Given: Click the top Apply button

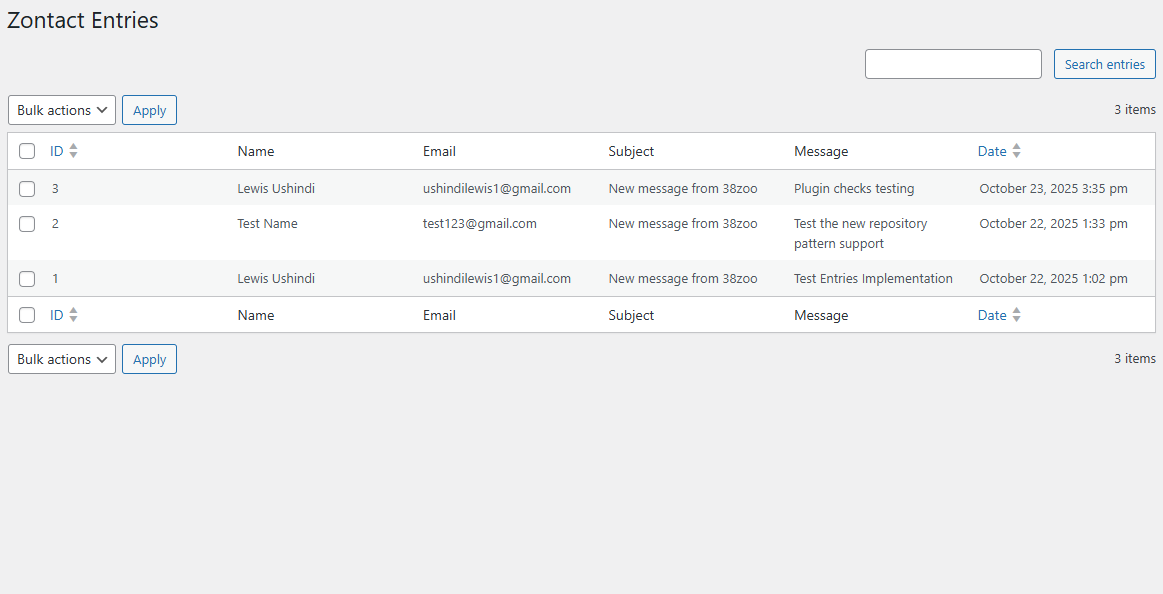Looking at the screenshot, I should (148, 110).
